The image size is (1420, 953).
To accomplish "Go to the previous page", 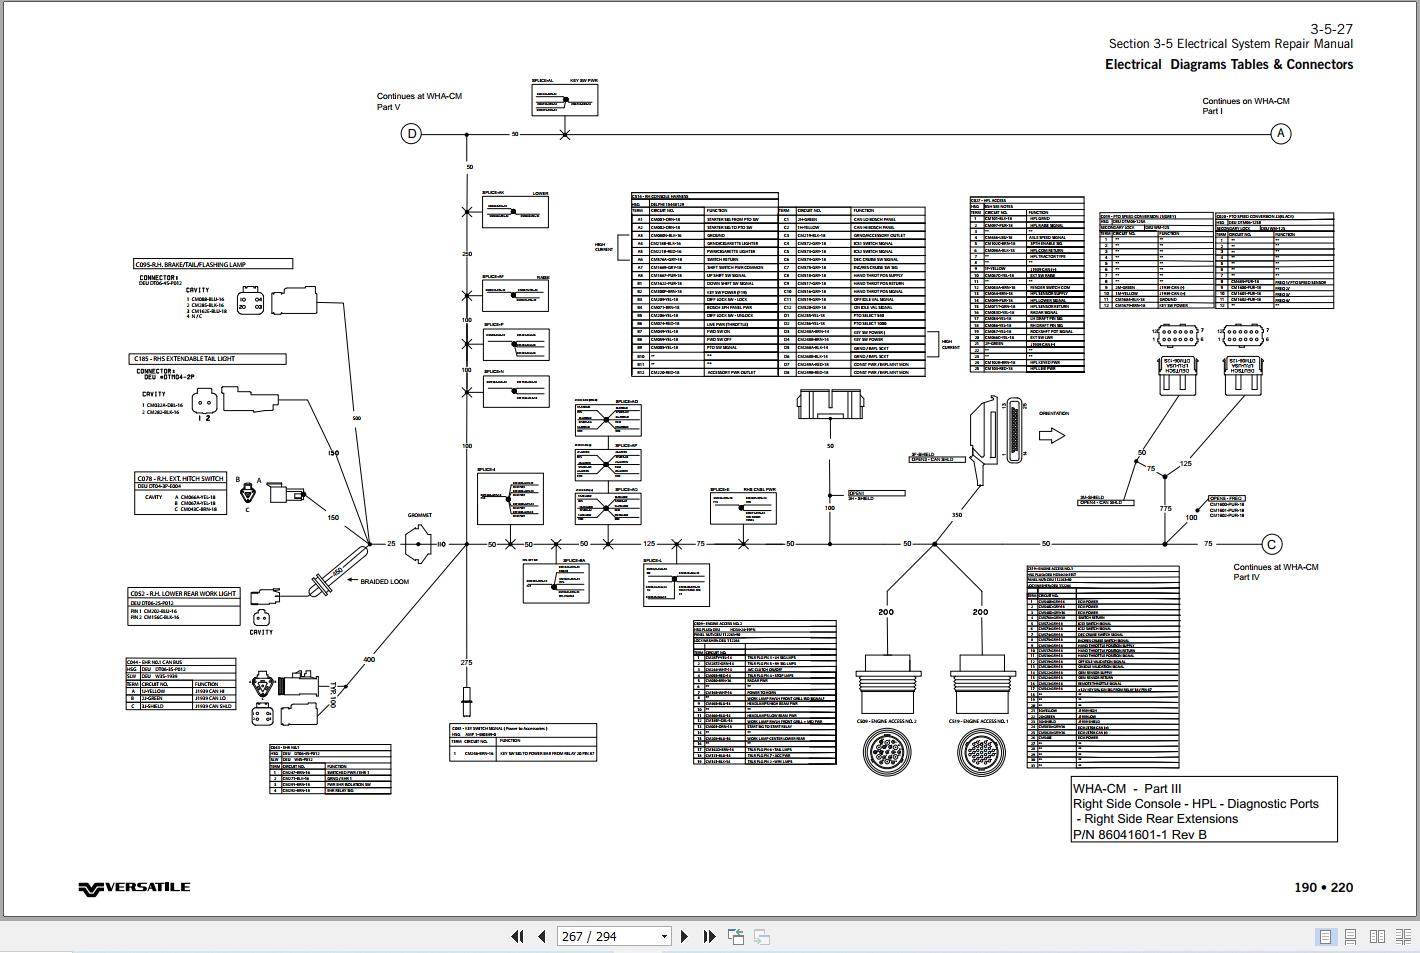I will [x=541, y=937].
